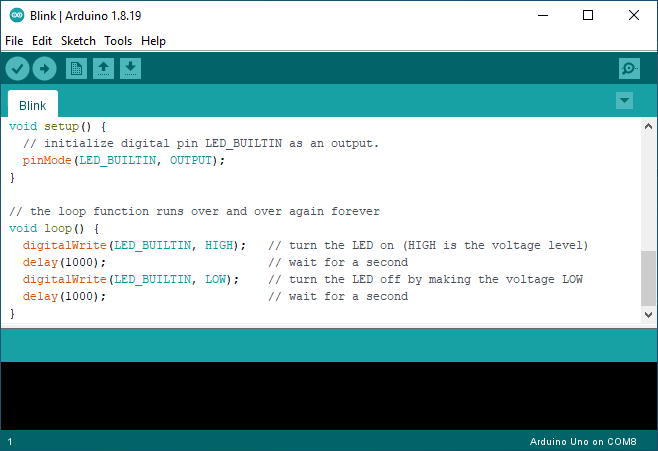The image size is (658, 451).
Task: Upload the sketch with arrow icon
Action: coord(44,68)
